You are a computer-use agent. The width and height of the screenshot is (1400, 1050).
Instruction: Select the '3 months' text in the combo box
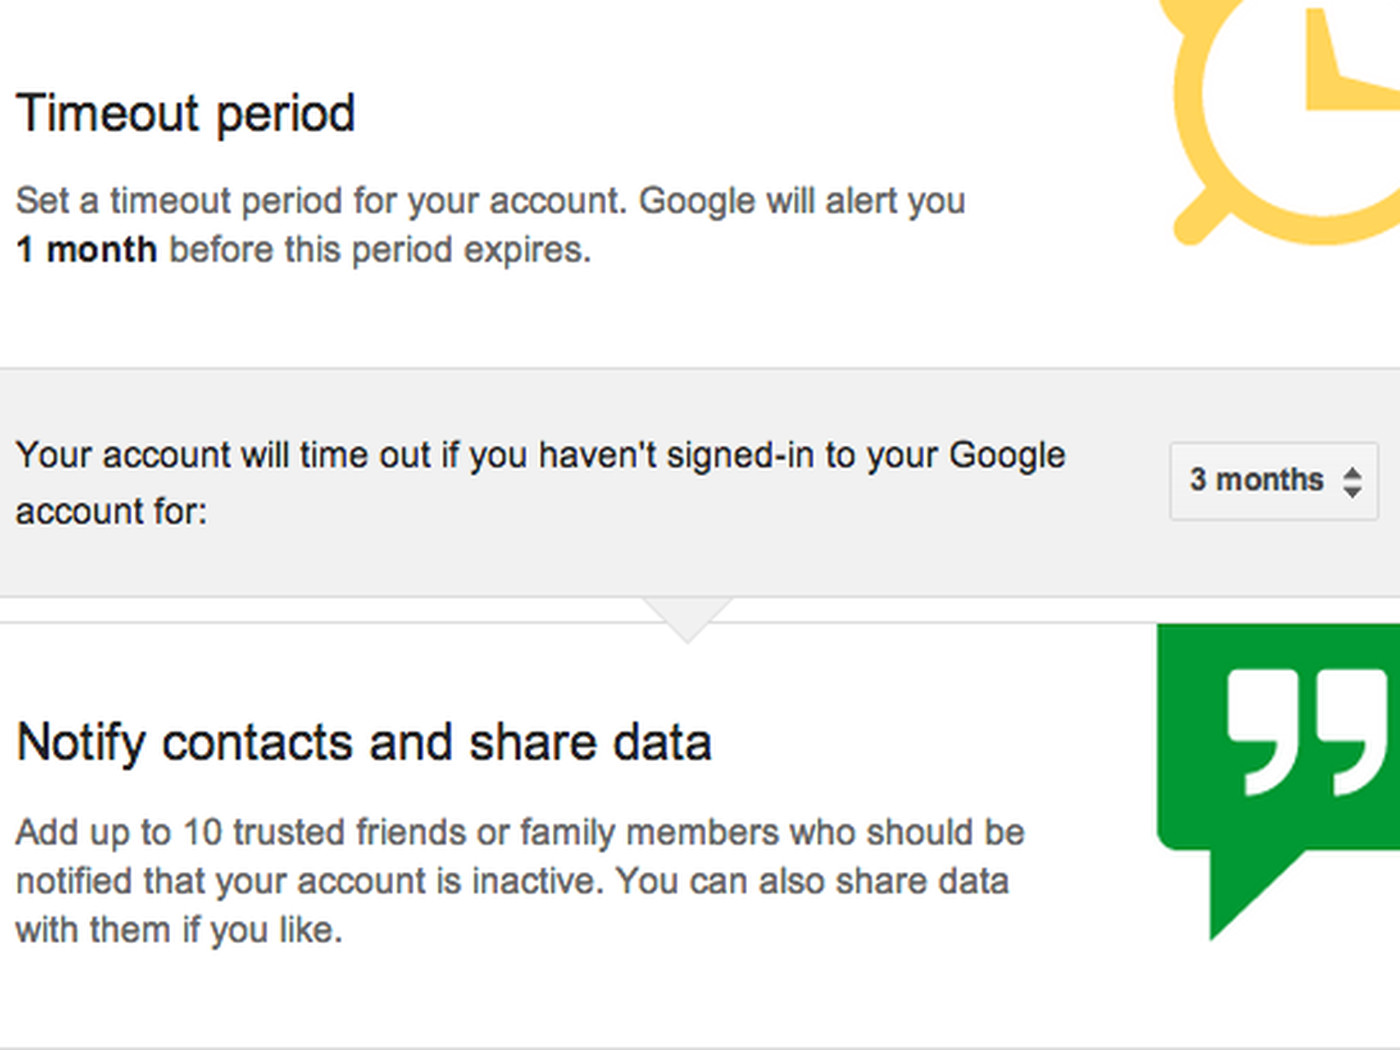click(1256, 480)
